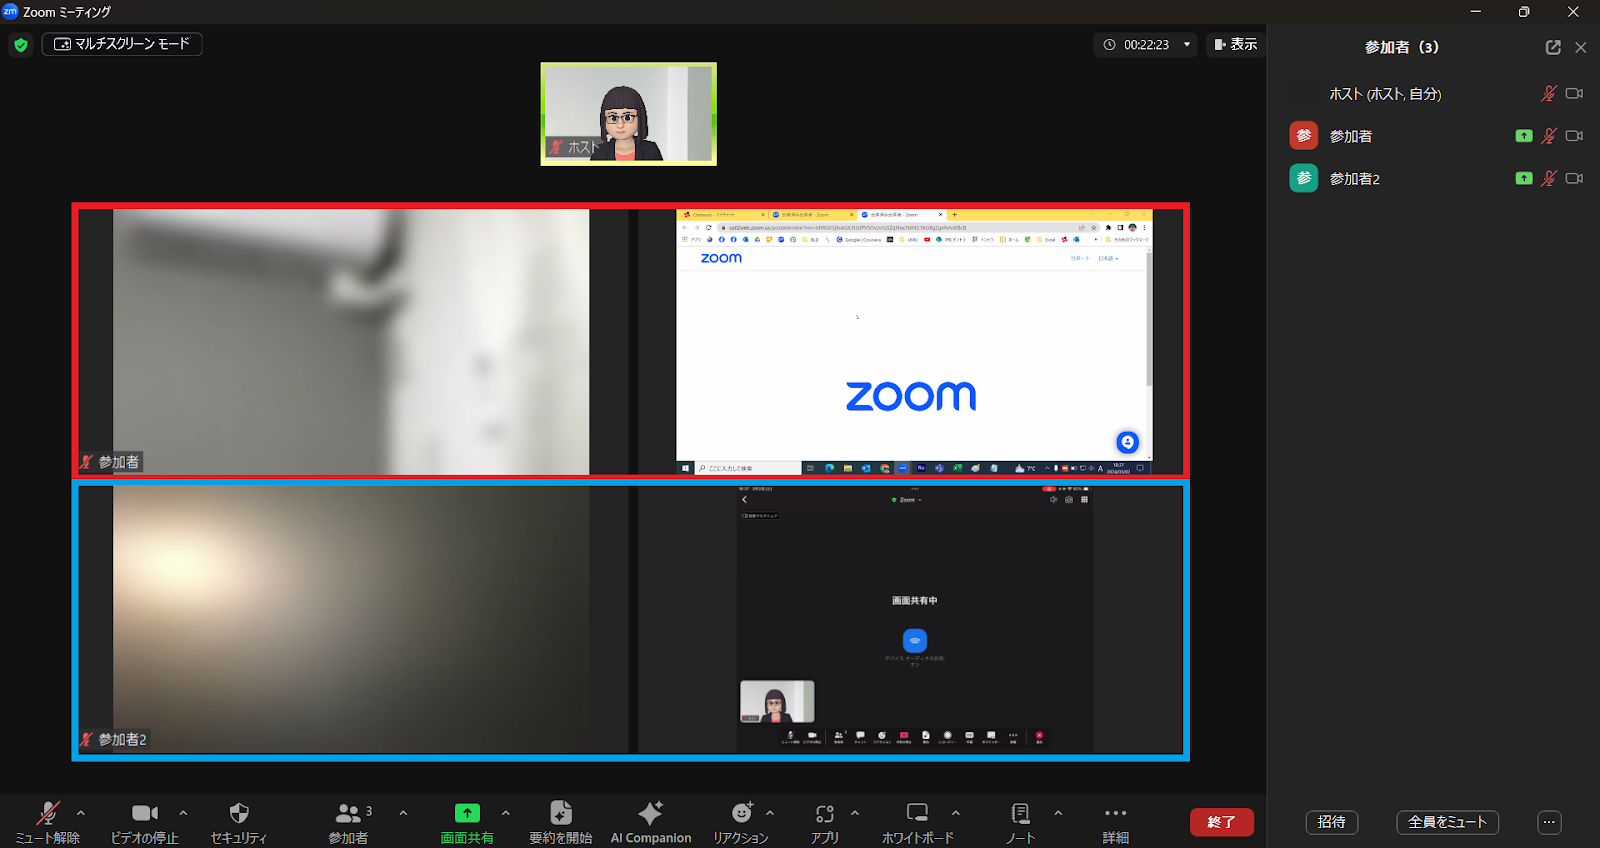The image size is (1600, 848).
Task: Open the 参加者 participants toolbar button
Action: (x=349, y=822)
